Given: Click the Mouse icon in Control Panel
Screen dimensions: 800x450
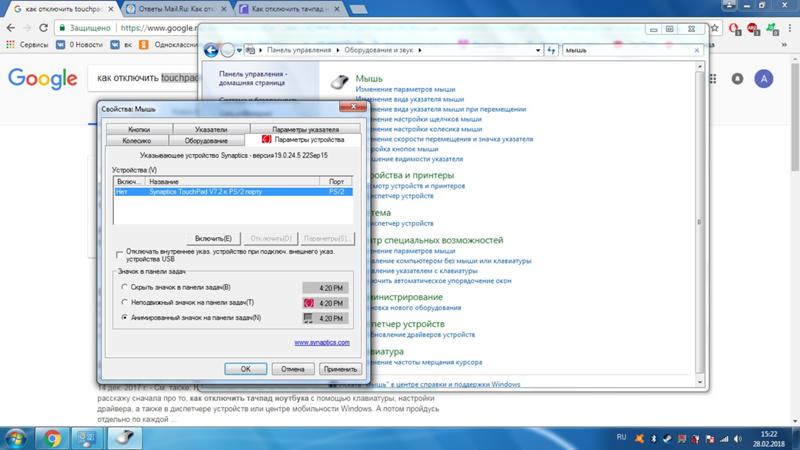Looking at the screenshot, I should pos(339,81).
